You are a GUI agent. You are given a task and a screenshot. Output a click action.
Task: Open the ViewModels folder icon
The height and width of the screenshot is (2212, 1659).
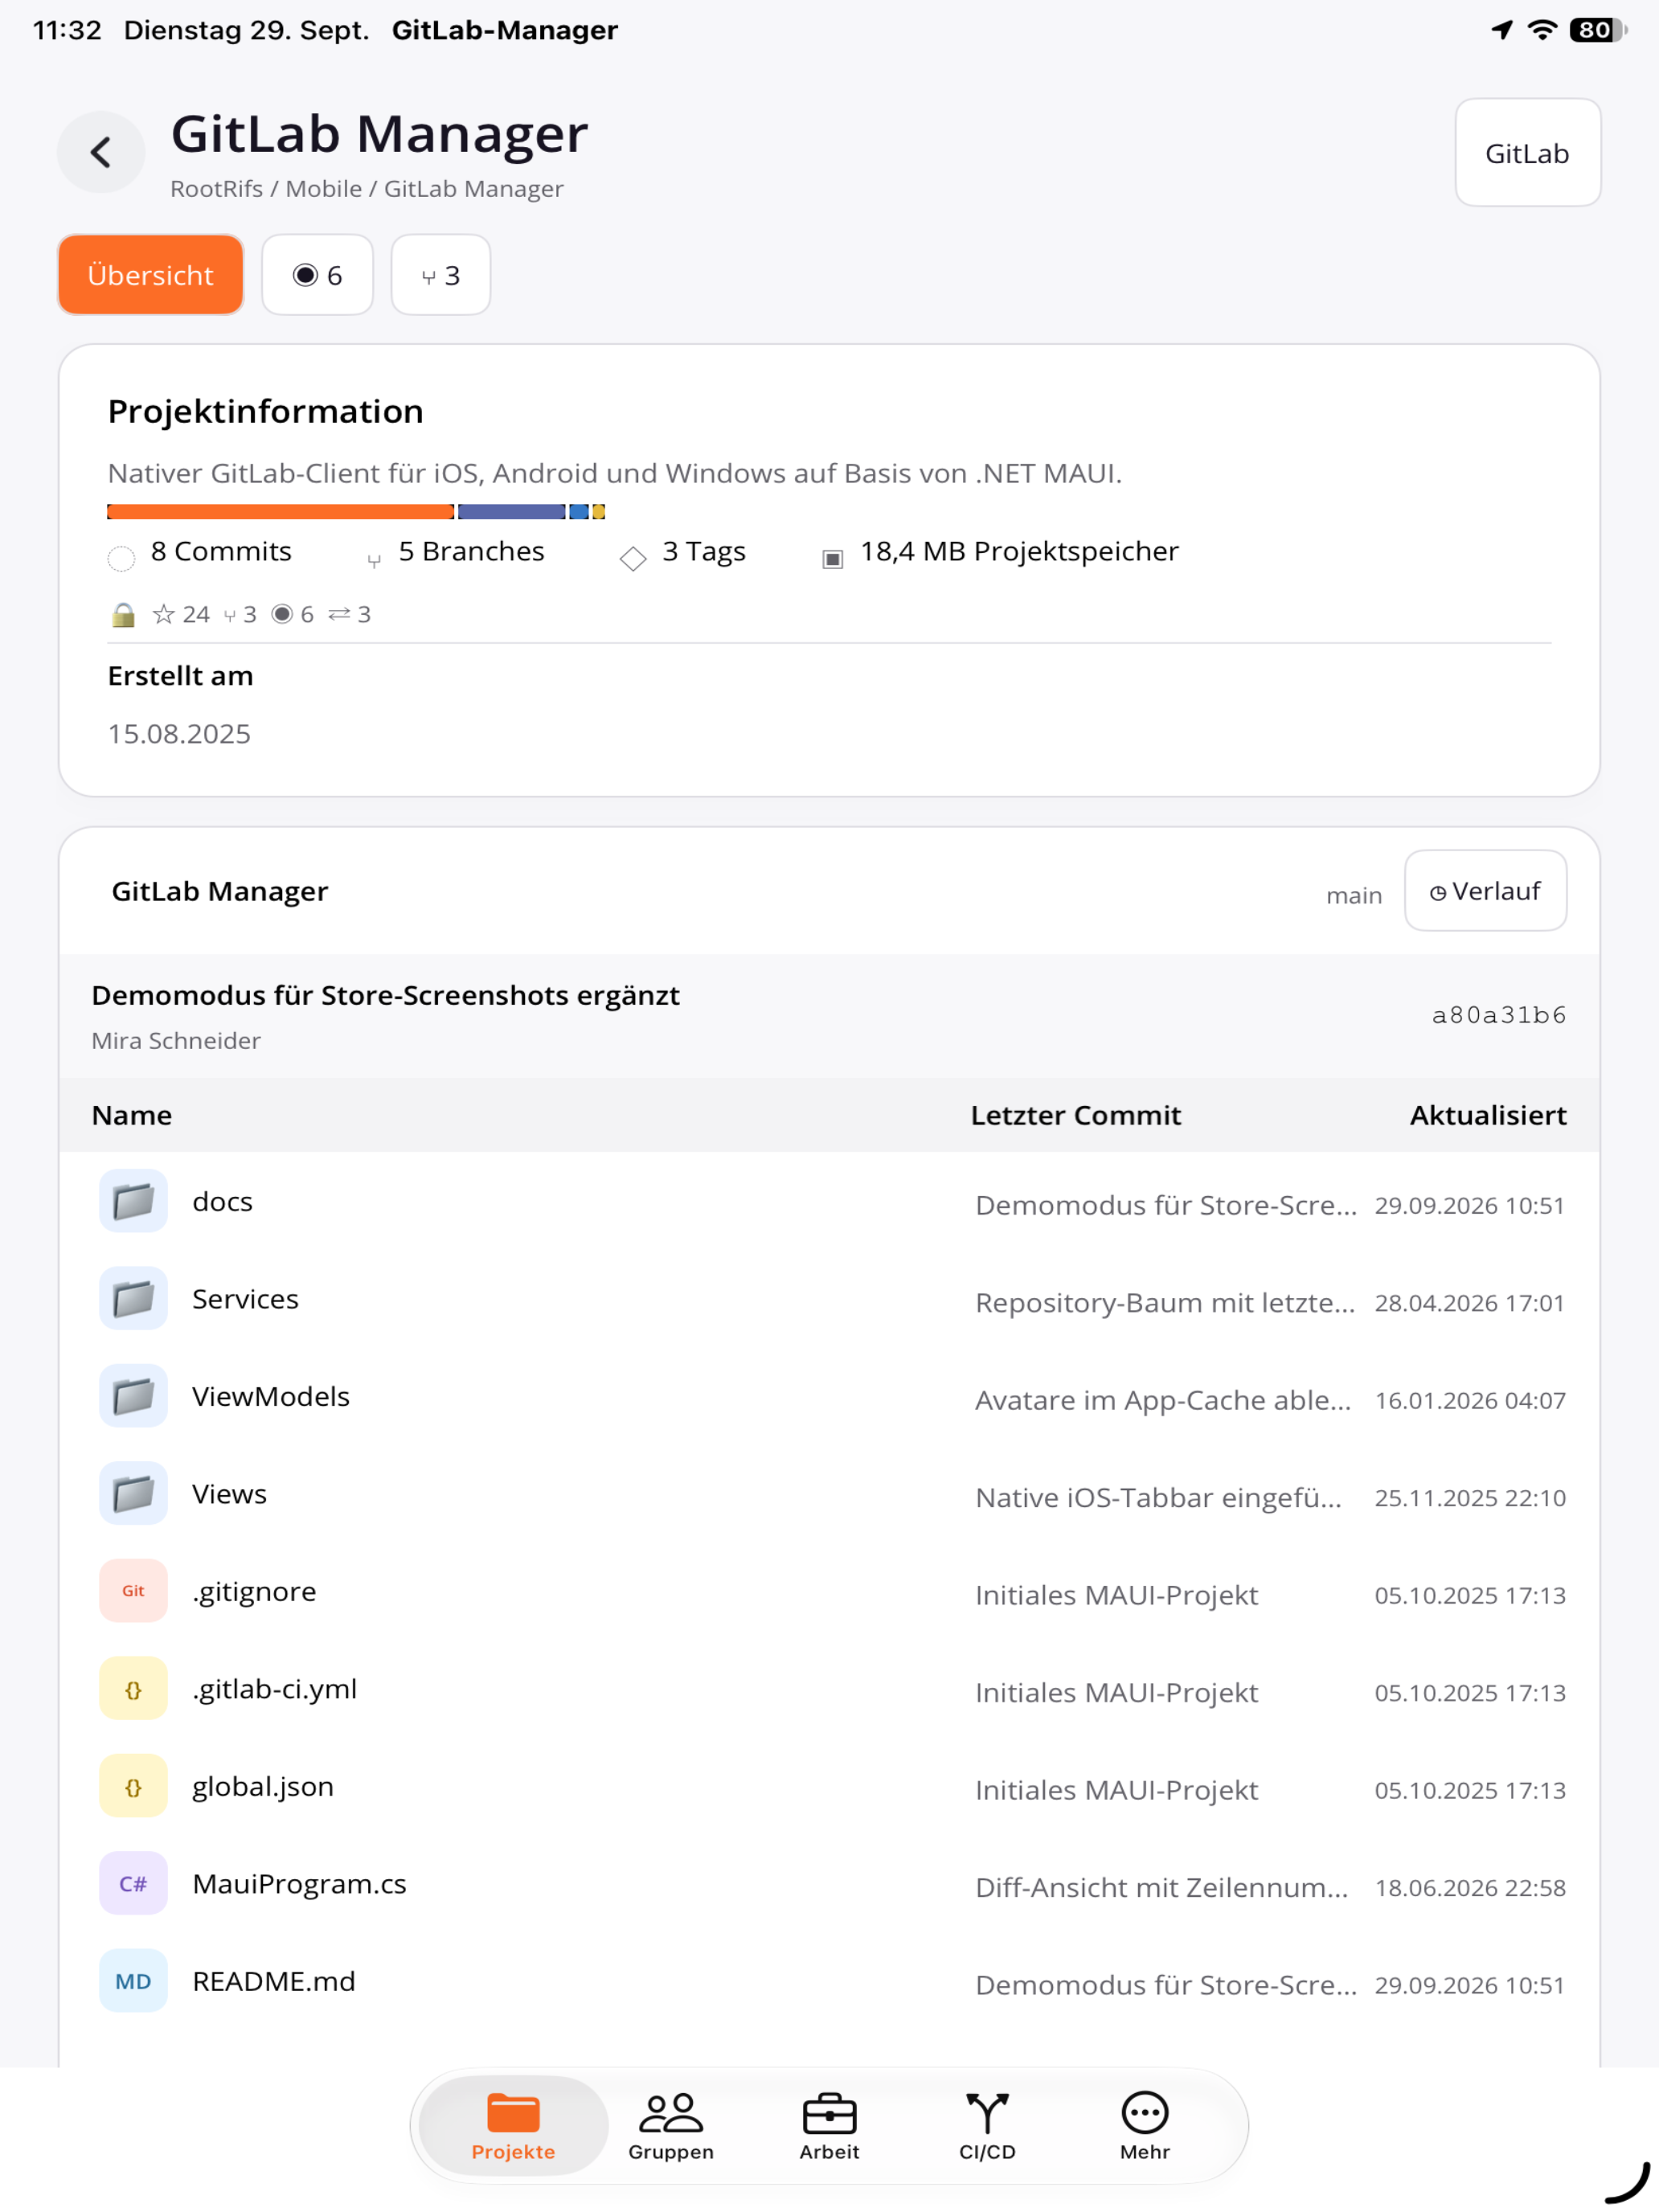coord(133,1396)
